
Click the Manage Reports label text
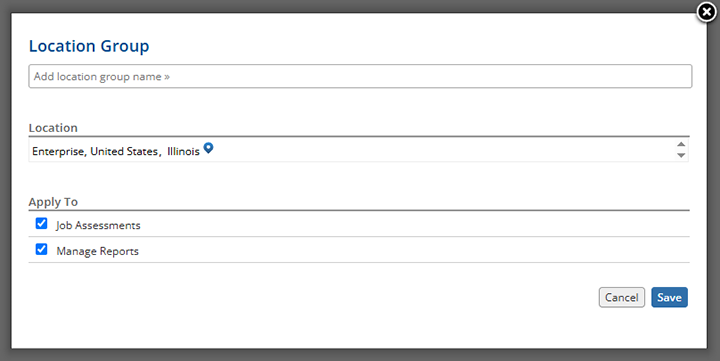tap(97, 251)
